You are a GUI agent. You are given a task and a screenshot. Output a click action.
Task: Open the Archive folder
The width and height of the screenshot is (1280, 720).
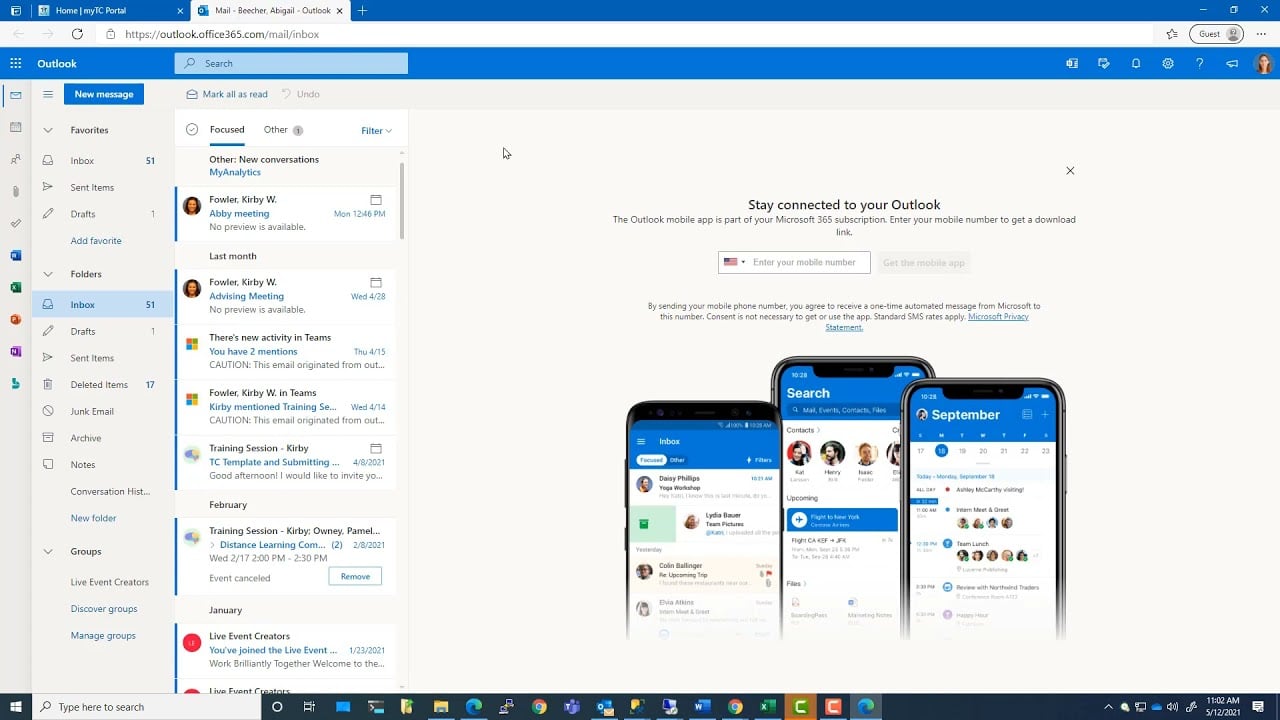point(102,438)
